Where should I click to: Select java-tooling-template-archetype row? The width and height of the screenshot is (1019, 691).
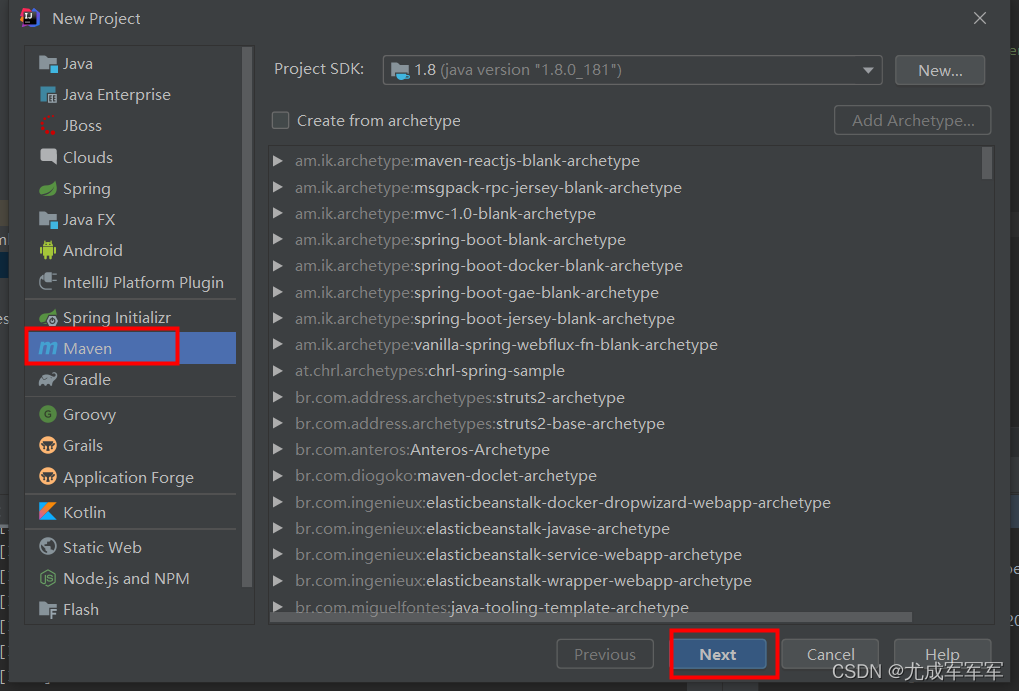click(492, 607)
